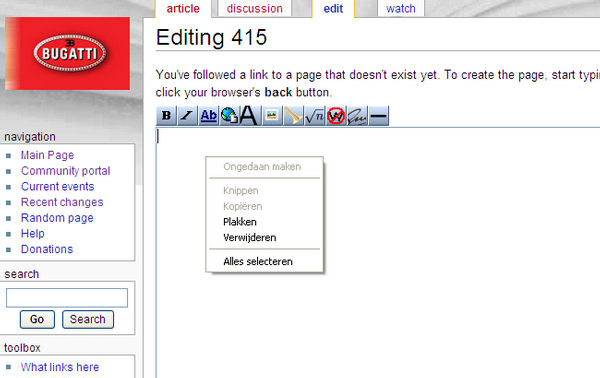The height and width of the screenshot is (378, 600).
Task: Open What links here
Action: pos(60,367)
